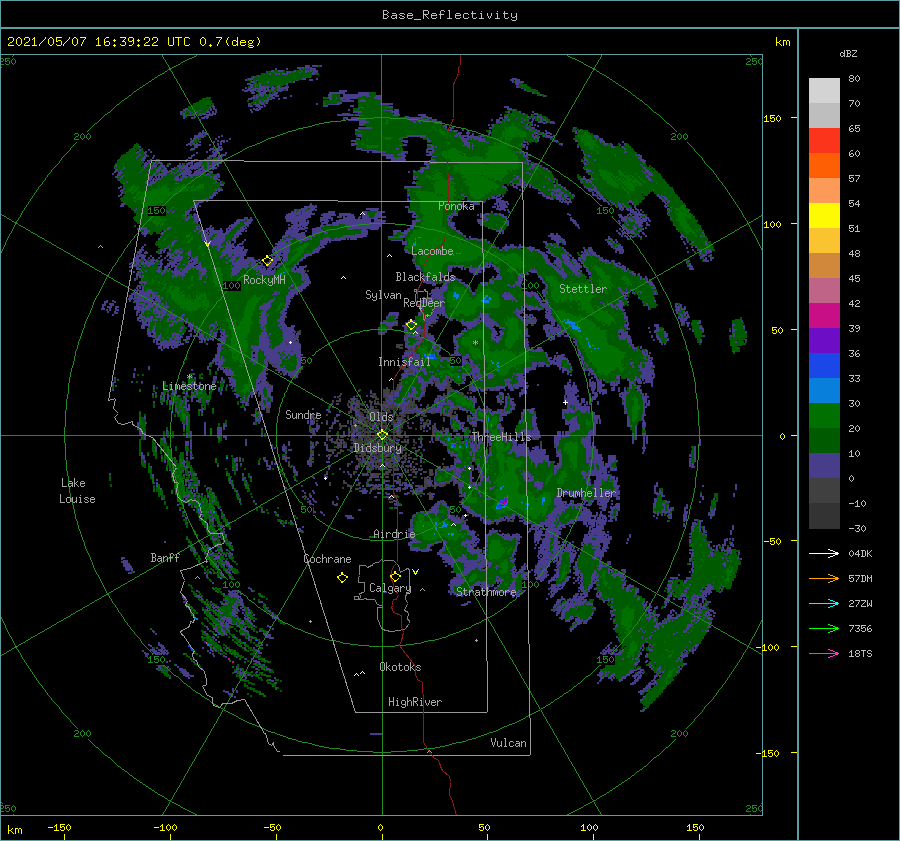The image size is (900, 841).
Task: Click the Vulcan label
Action: [x=509, y=743]
